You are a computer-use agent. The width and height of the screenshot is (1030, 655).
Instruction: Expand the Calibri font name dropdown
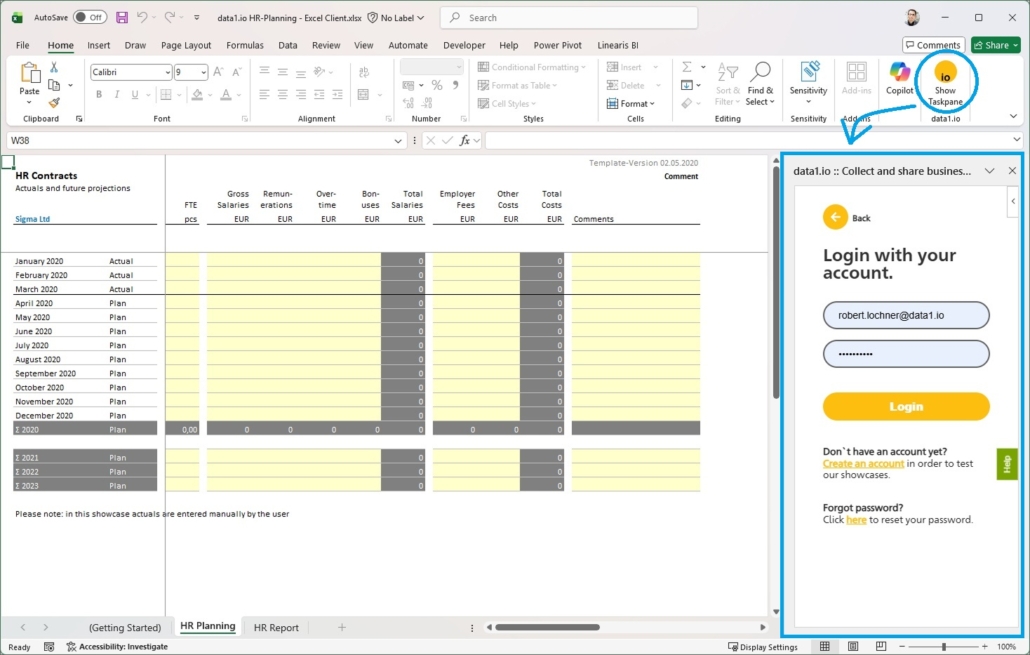click(166, 73)
